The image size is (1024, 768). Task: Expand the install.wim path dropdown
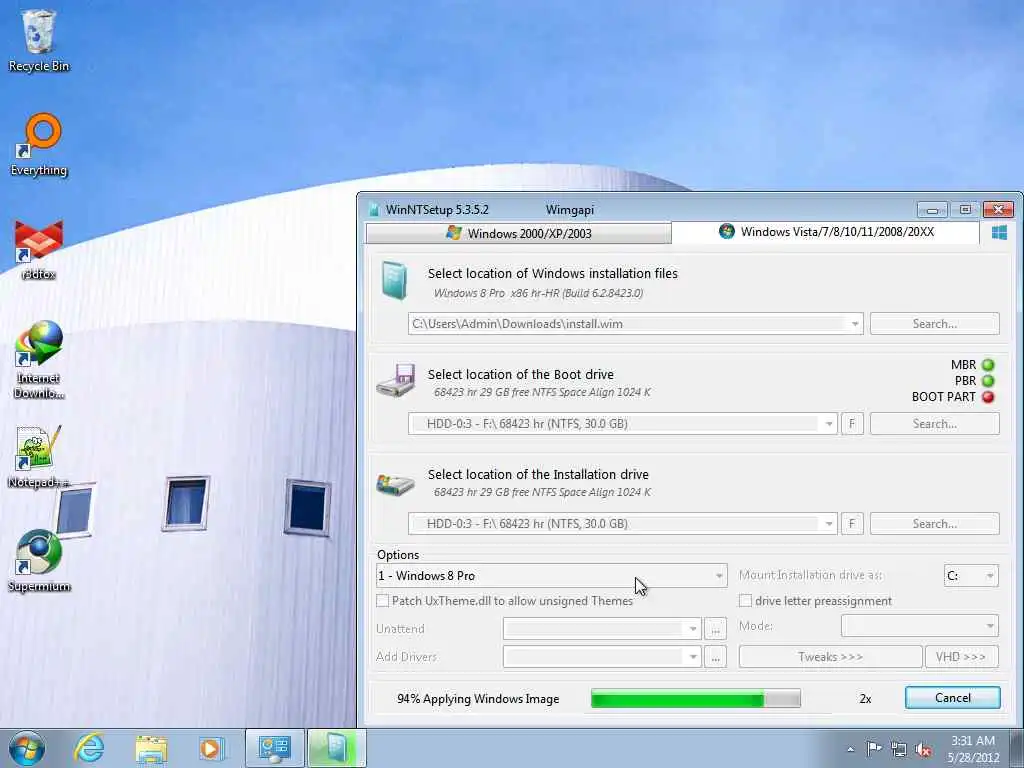(x=854, y=324)
